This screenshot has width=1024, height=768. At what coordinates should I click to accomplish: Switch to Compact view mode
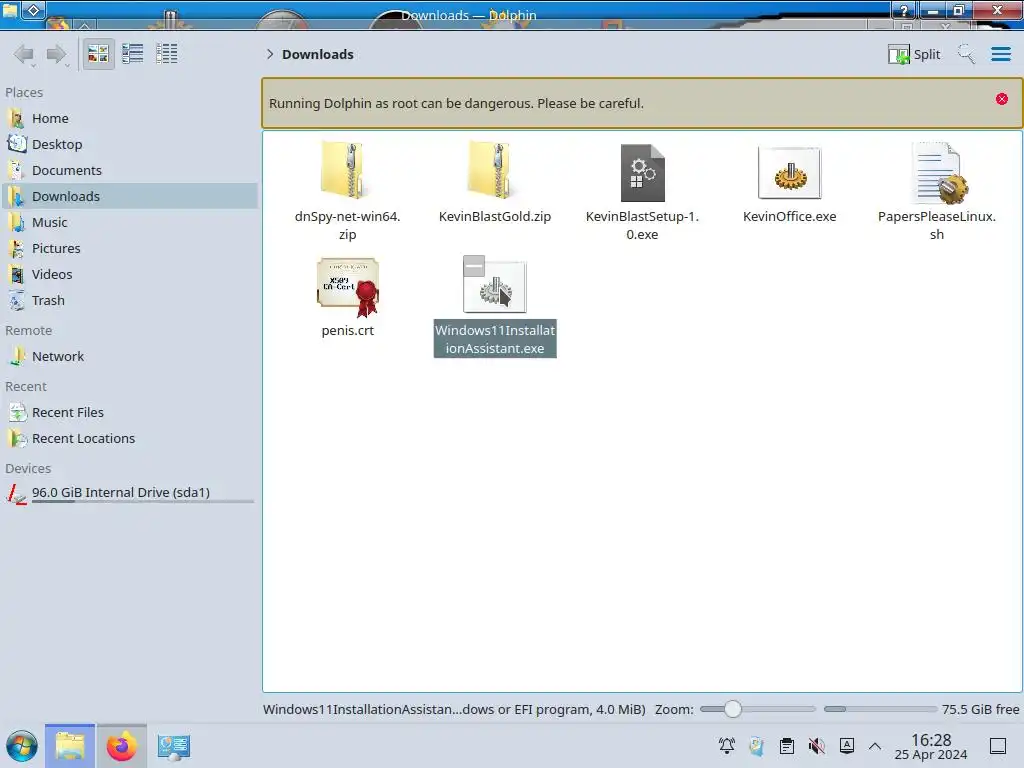133,54
